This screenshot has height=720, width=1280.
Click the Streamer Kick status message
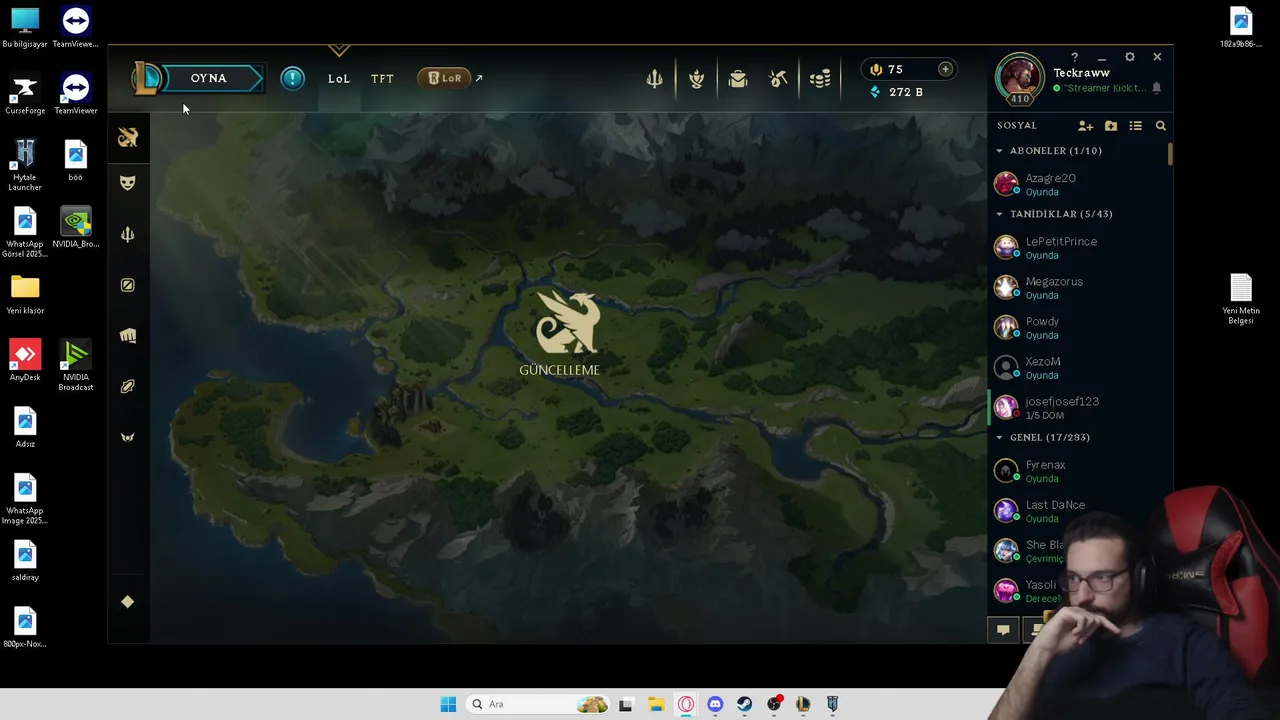1104,88
